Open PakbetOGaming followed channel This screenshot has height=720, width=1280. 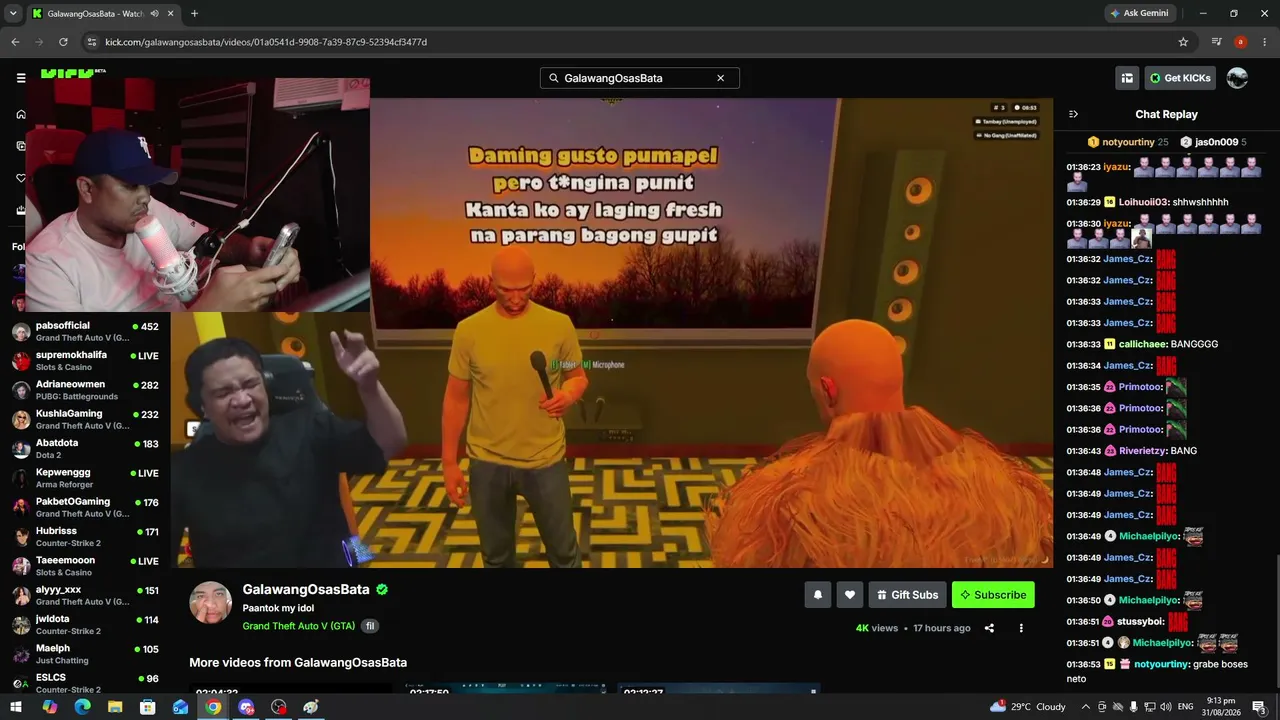[85, 507]
